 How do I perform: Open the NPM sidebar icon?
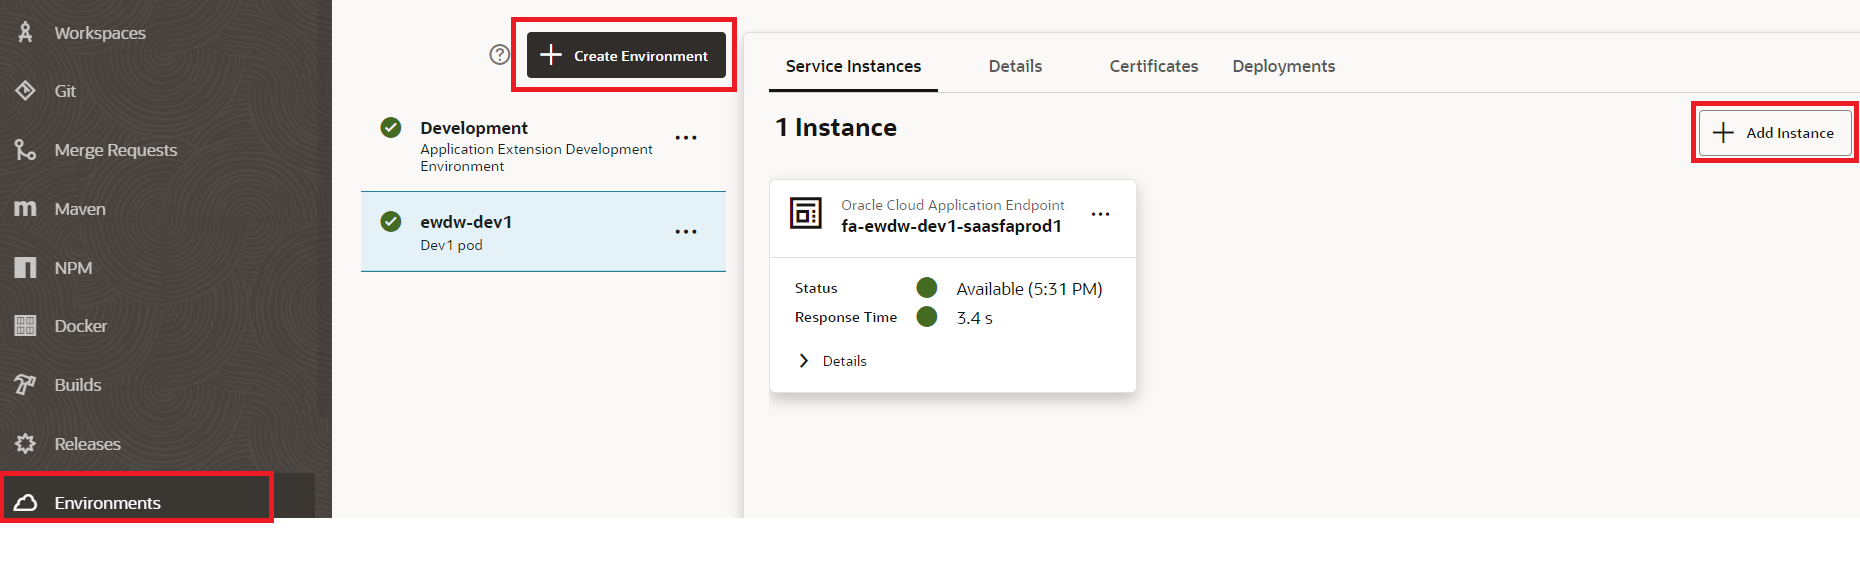tap(25, 267)
